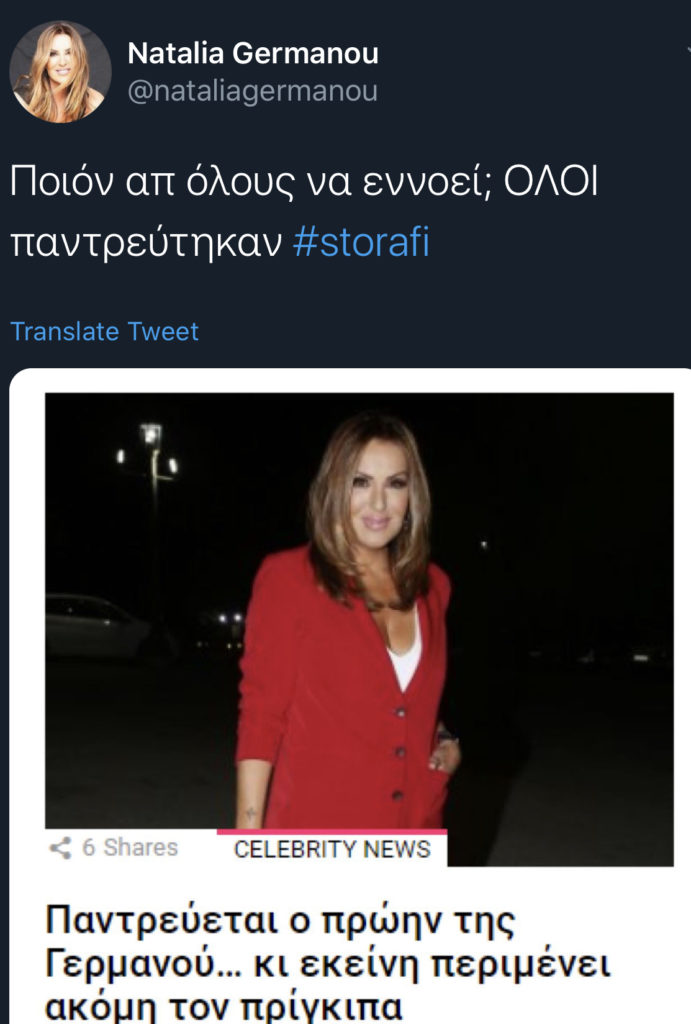The width and height of the screenshot is (691, 1024).
Task: Select the CELEBRITY NEWS category tab
Action: coord(332,850)
